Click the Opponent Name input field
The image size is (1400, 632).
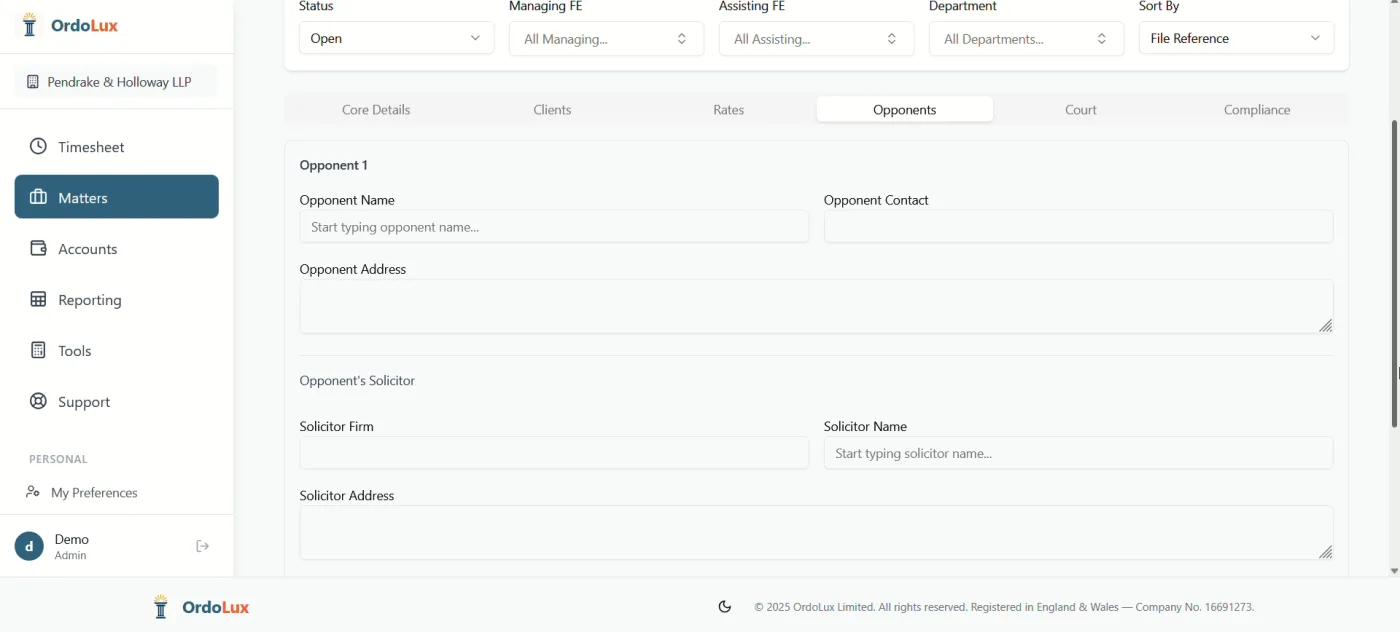[x=554, y=227]
